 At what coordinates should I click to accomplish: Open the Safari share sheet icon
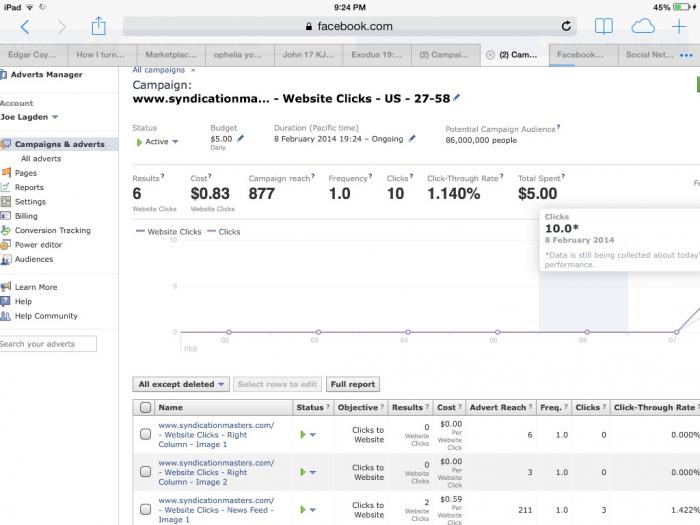point(99,26)
